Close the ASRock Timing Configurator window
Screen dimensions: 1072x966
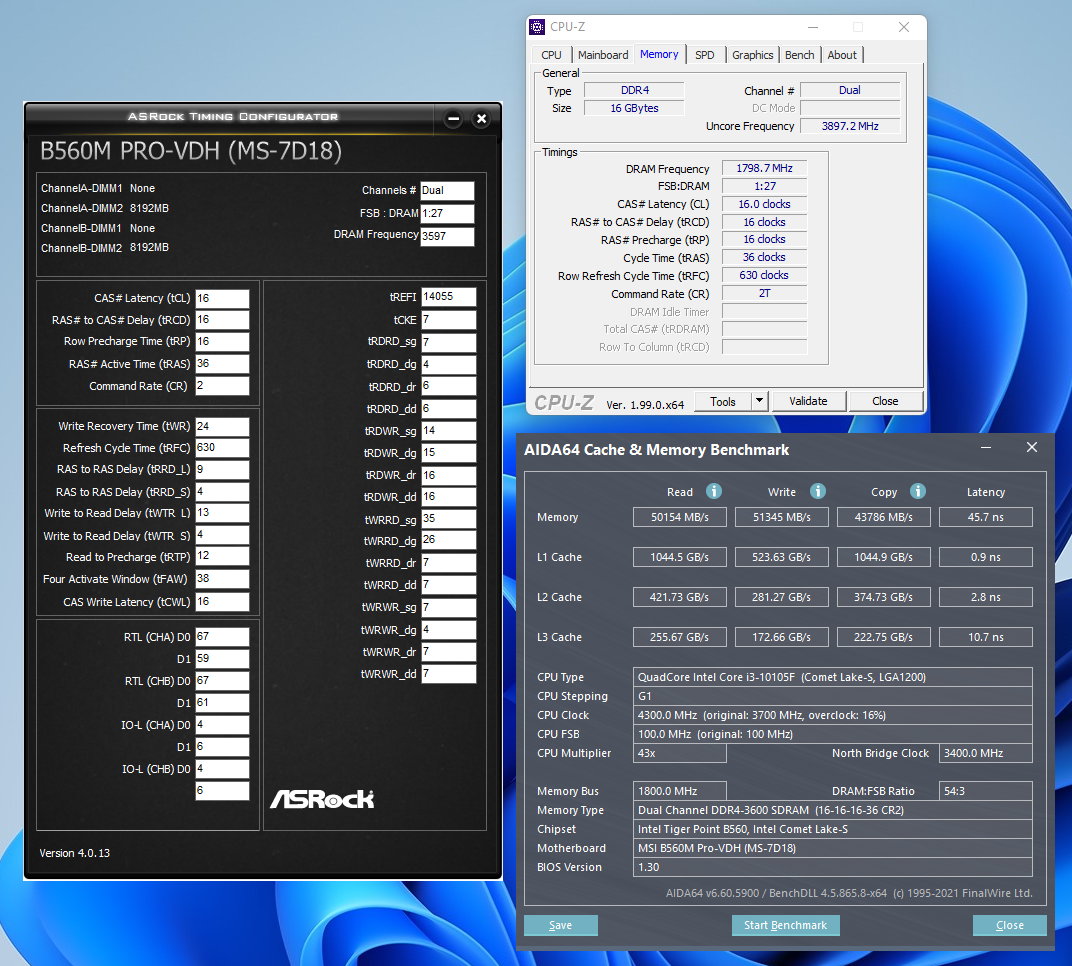click(481, 119)
